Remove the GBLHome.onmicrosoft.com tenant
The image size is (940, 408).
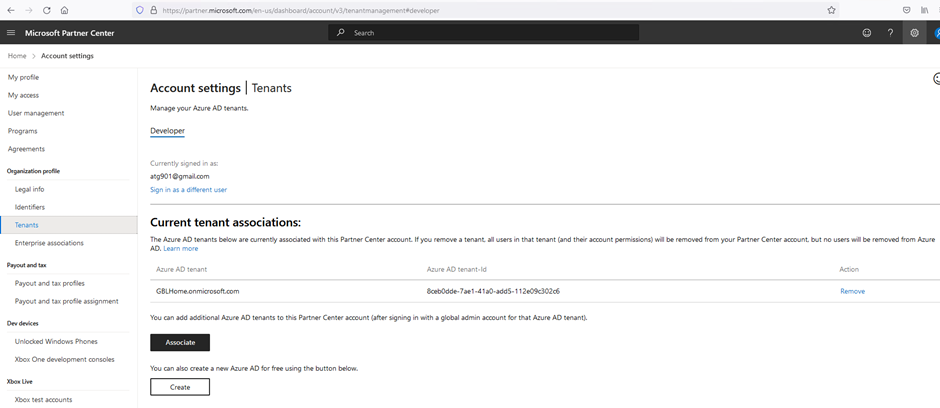852,291
